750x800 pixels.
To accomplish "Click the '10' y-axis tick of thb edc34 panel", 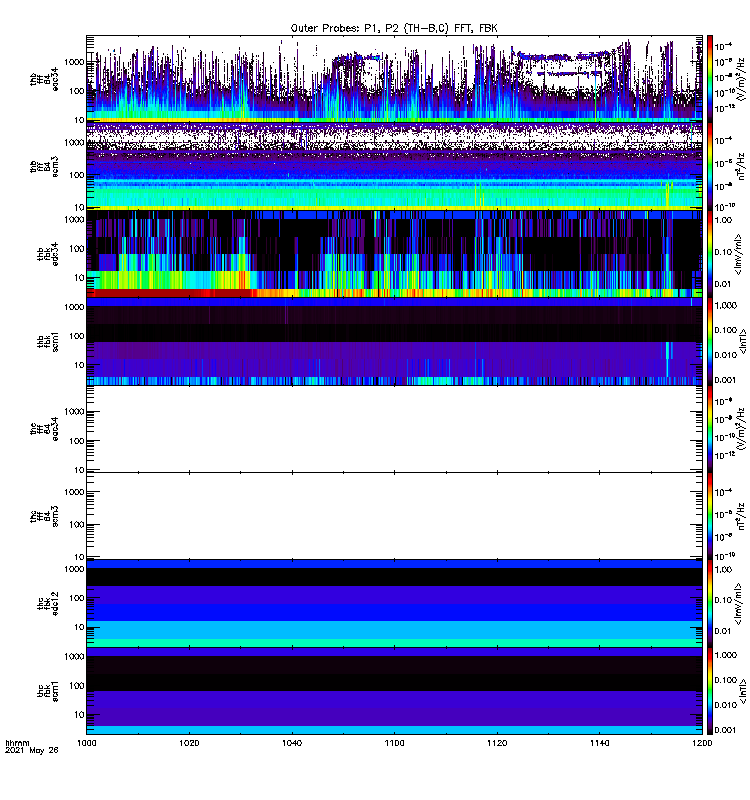I will tap(79, 278).
